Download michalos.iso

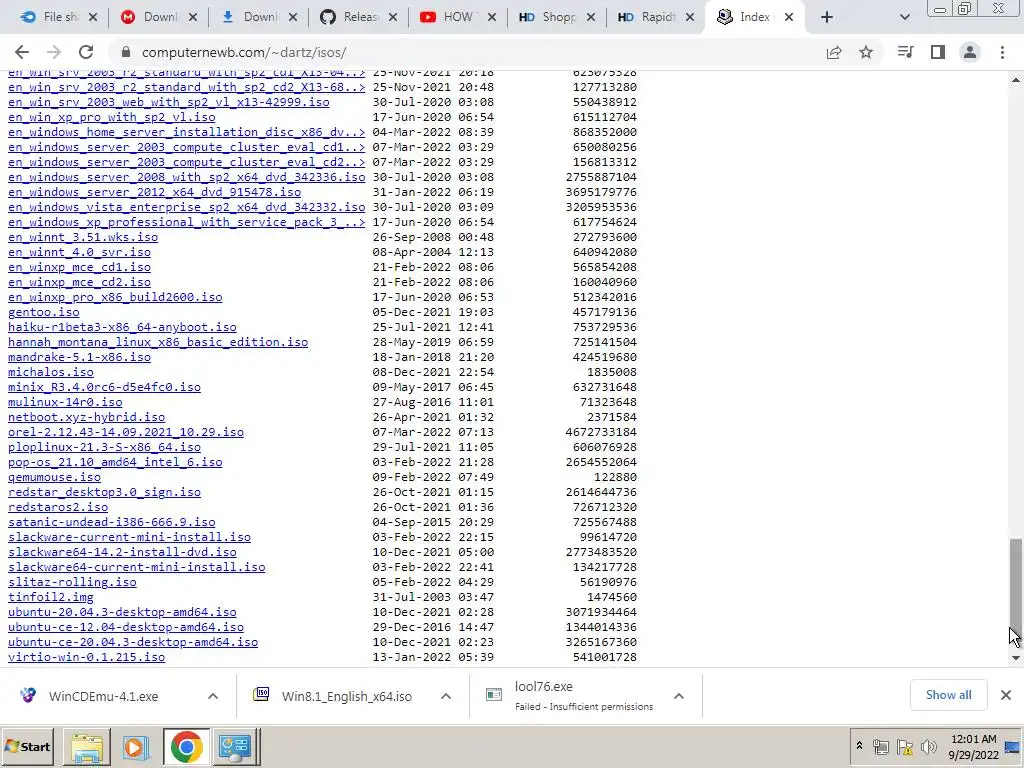point(51,372)
